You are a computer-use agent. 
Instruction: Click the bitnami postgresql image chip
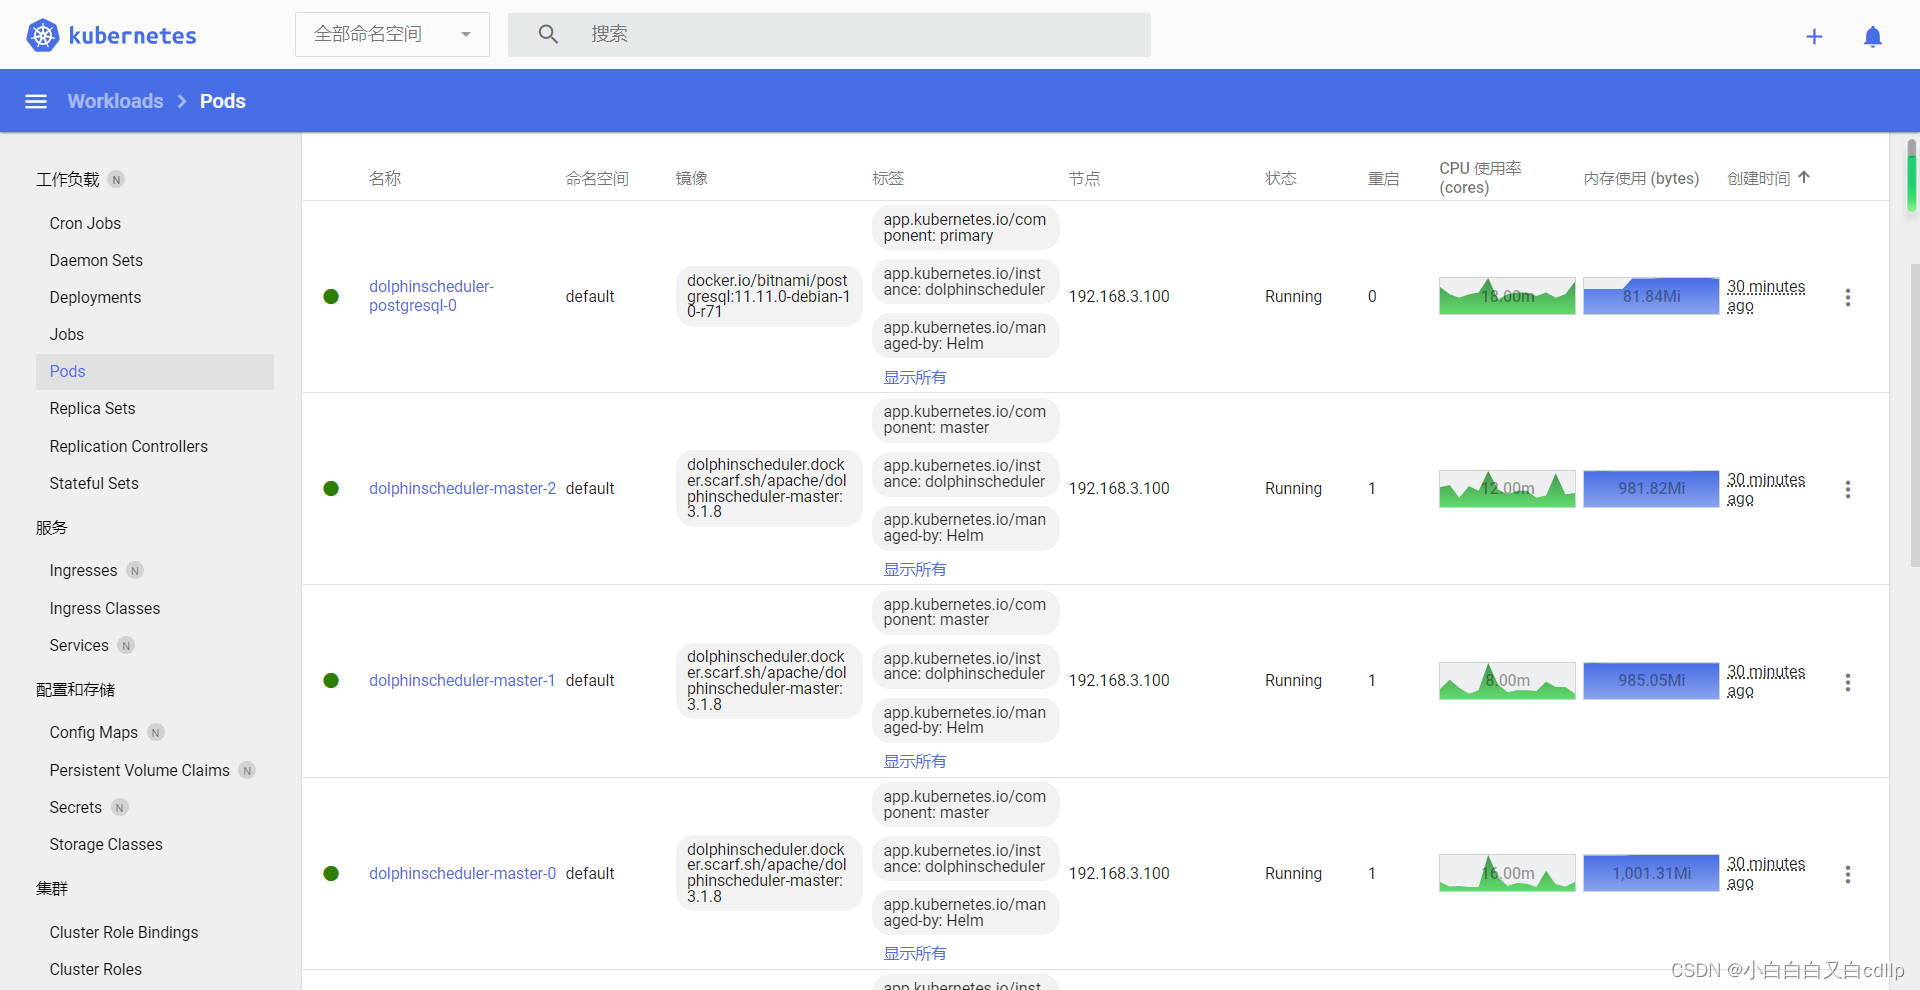click(768, 296)
